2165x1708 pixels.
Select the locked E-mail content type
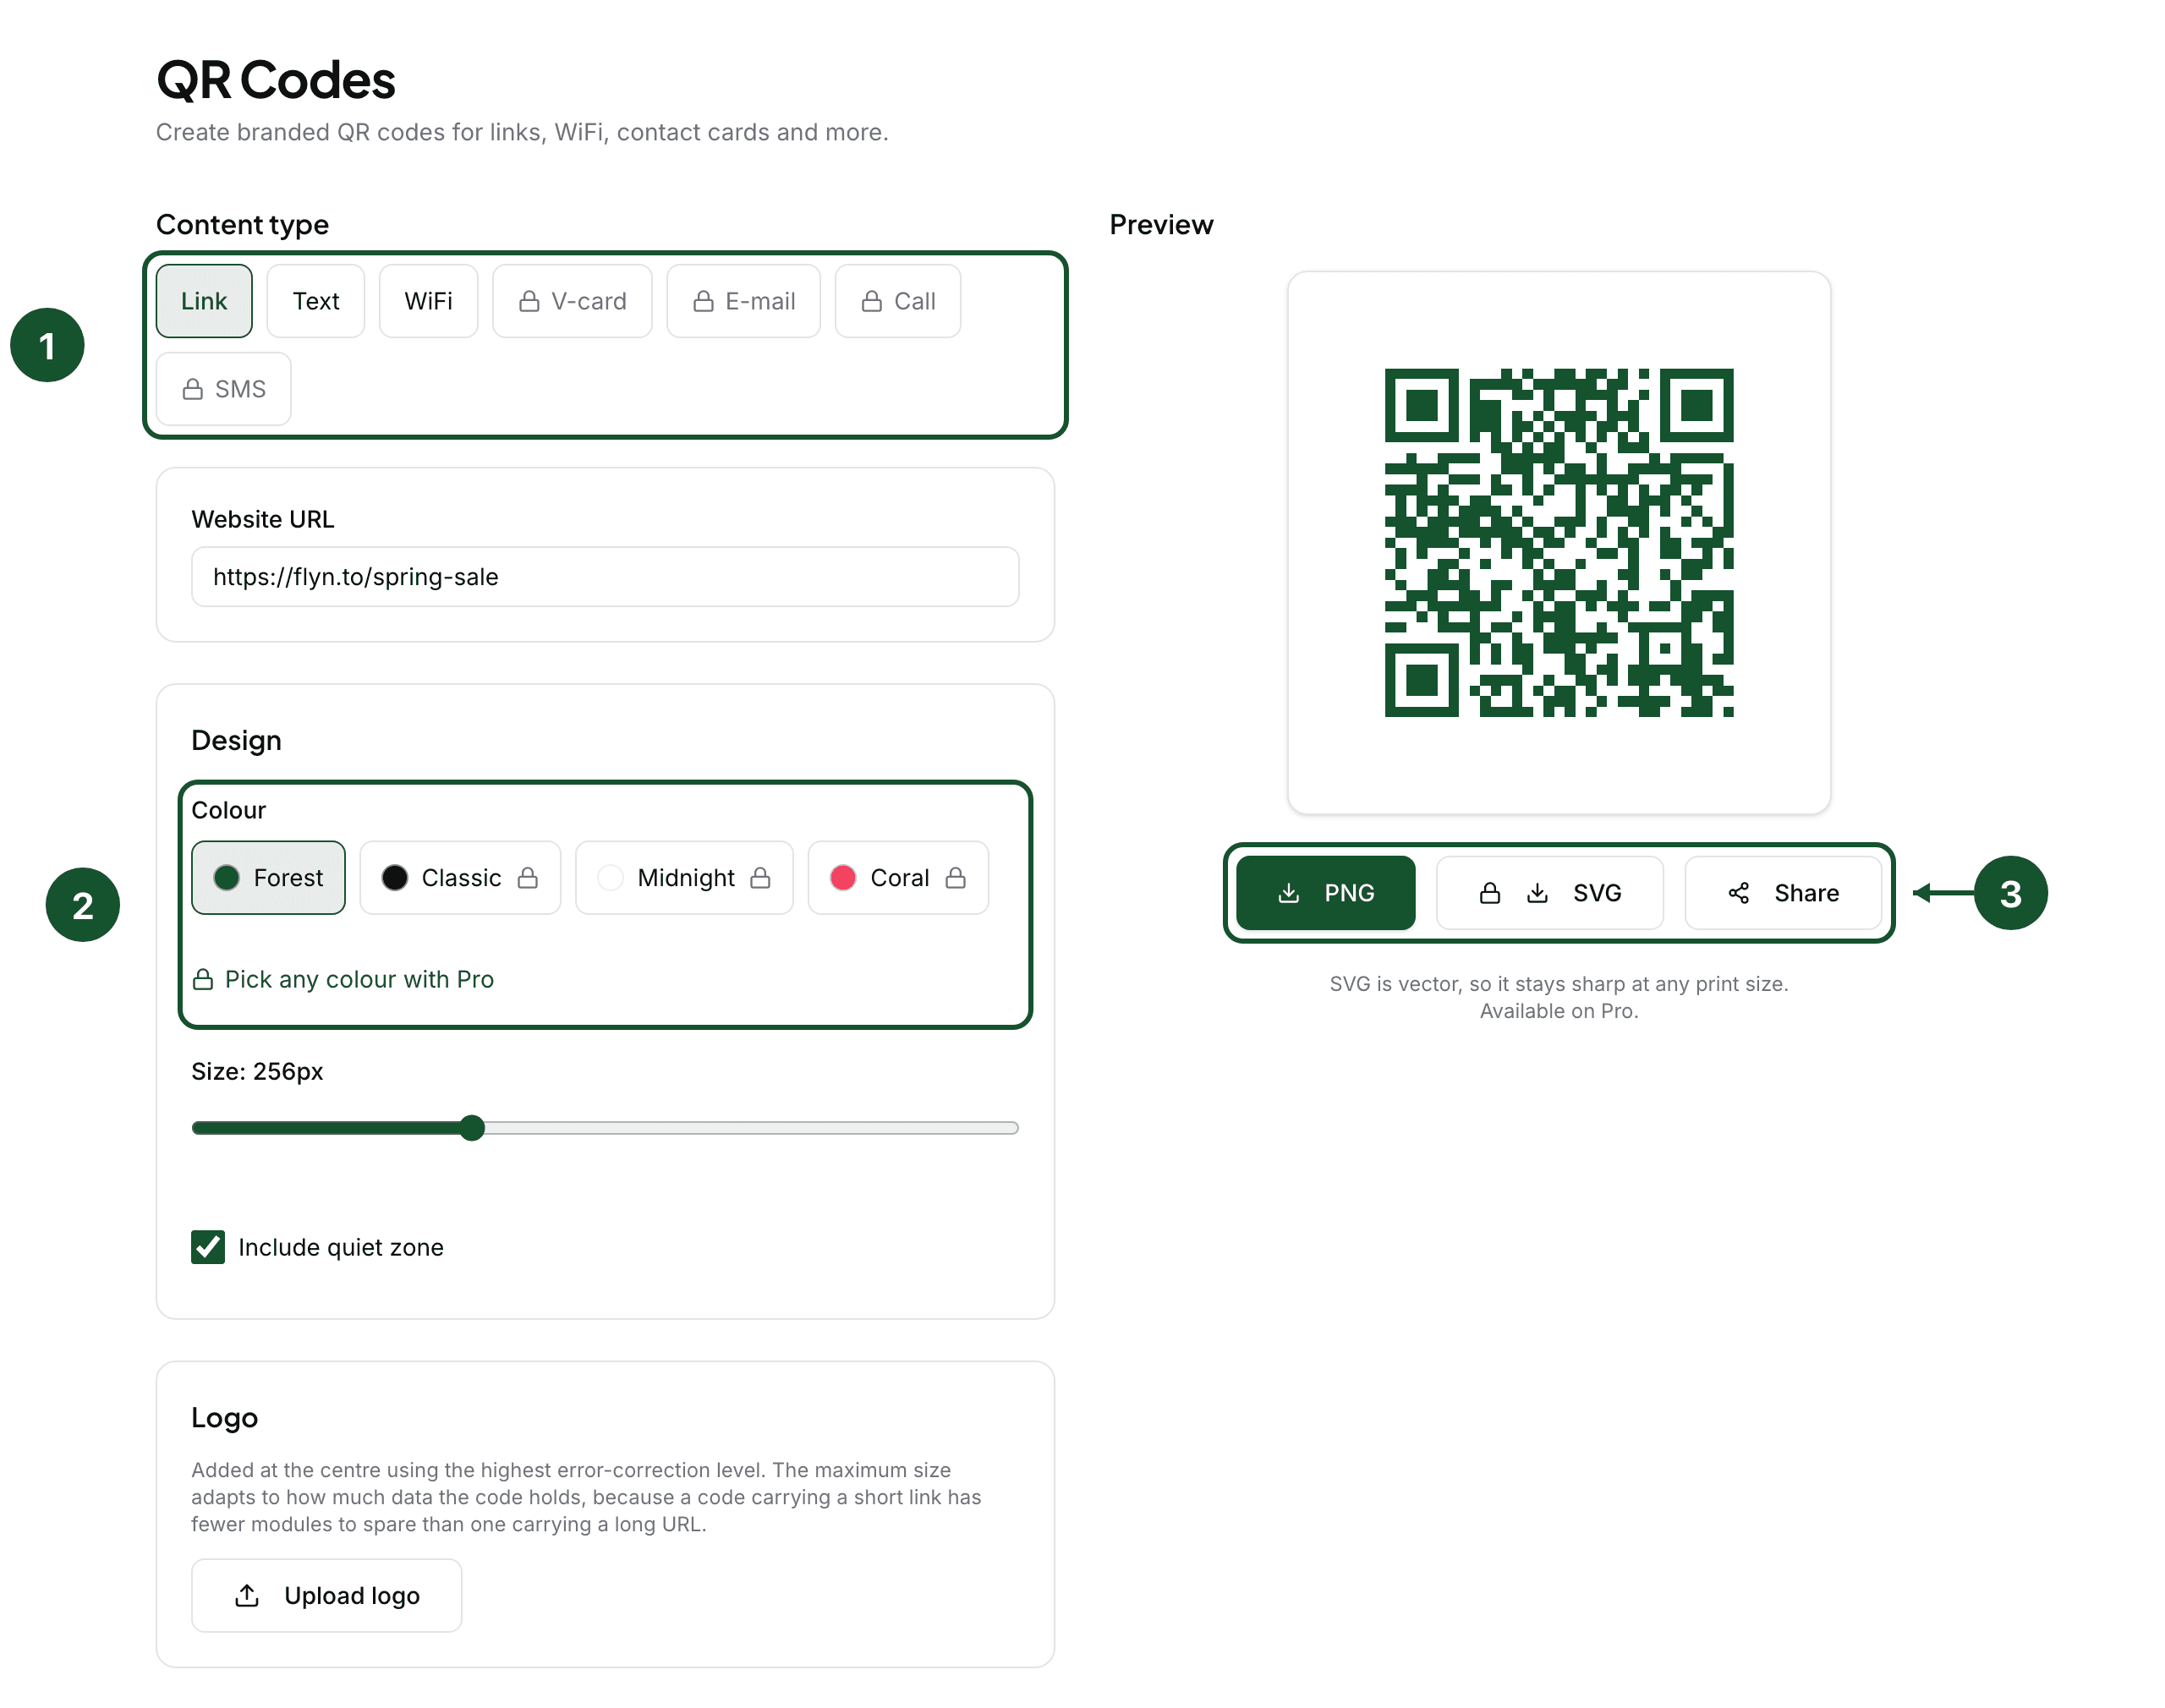[x=744, y=301]
